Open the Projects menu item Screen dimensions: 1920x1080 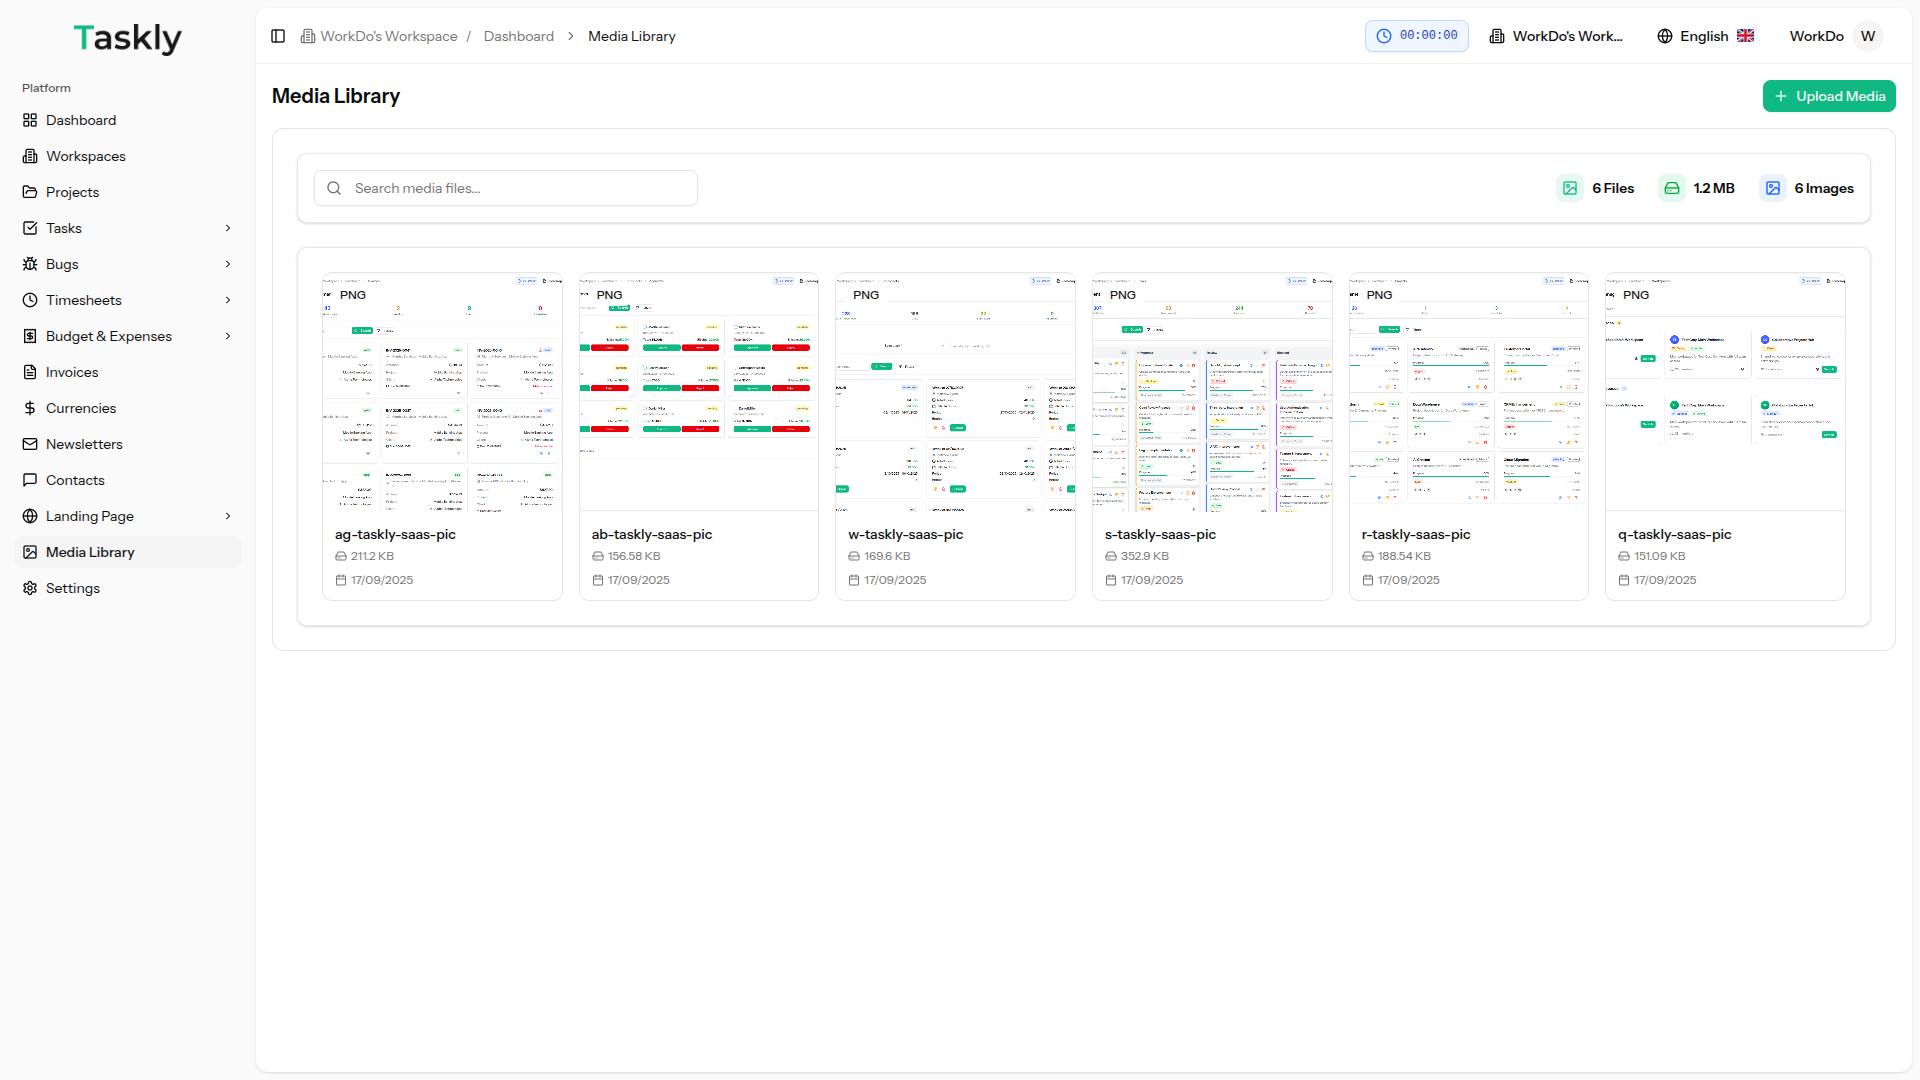click(72, 192)
